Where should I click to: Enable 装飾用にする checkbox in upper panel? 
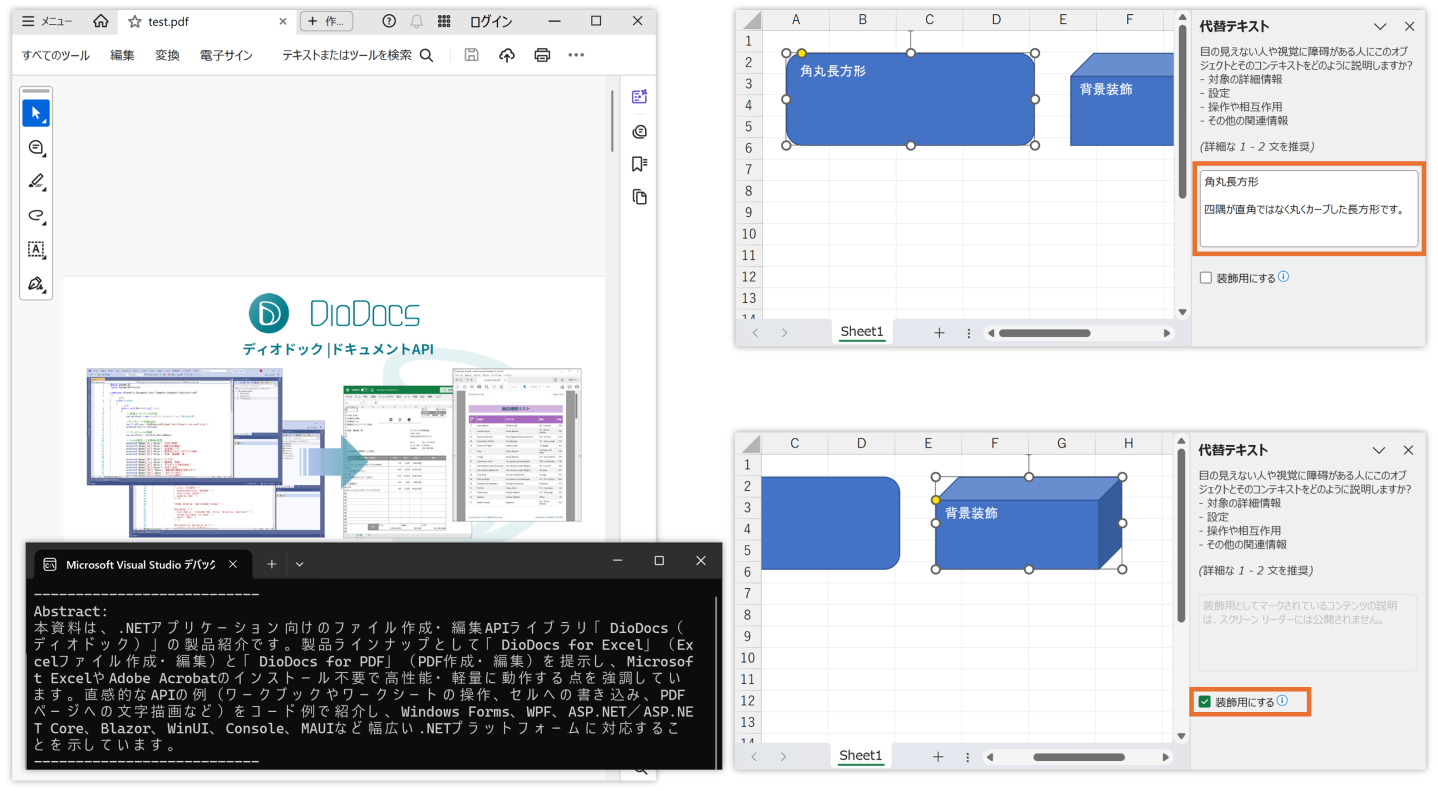pos(1206,278)
